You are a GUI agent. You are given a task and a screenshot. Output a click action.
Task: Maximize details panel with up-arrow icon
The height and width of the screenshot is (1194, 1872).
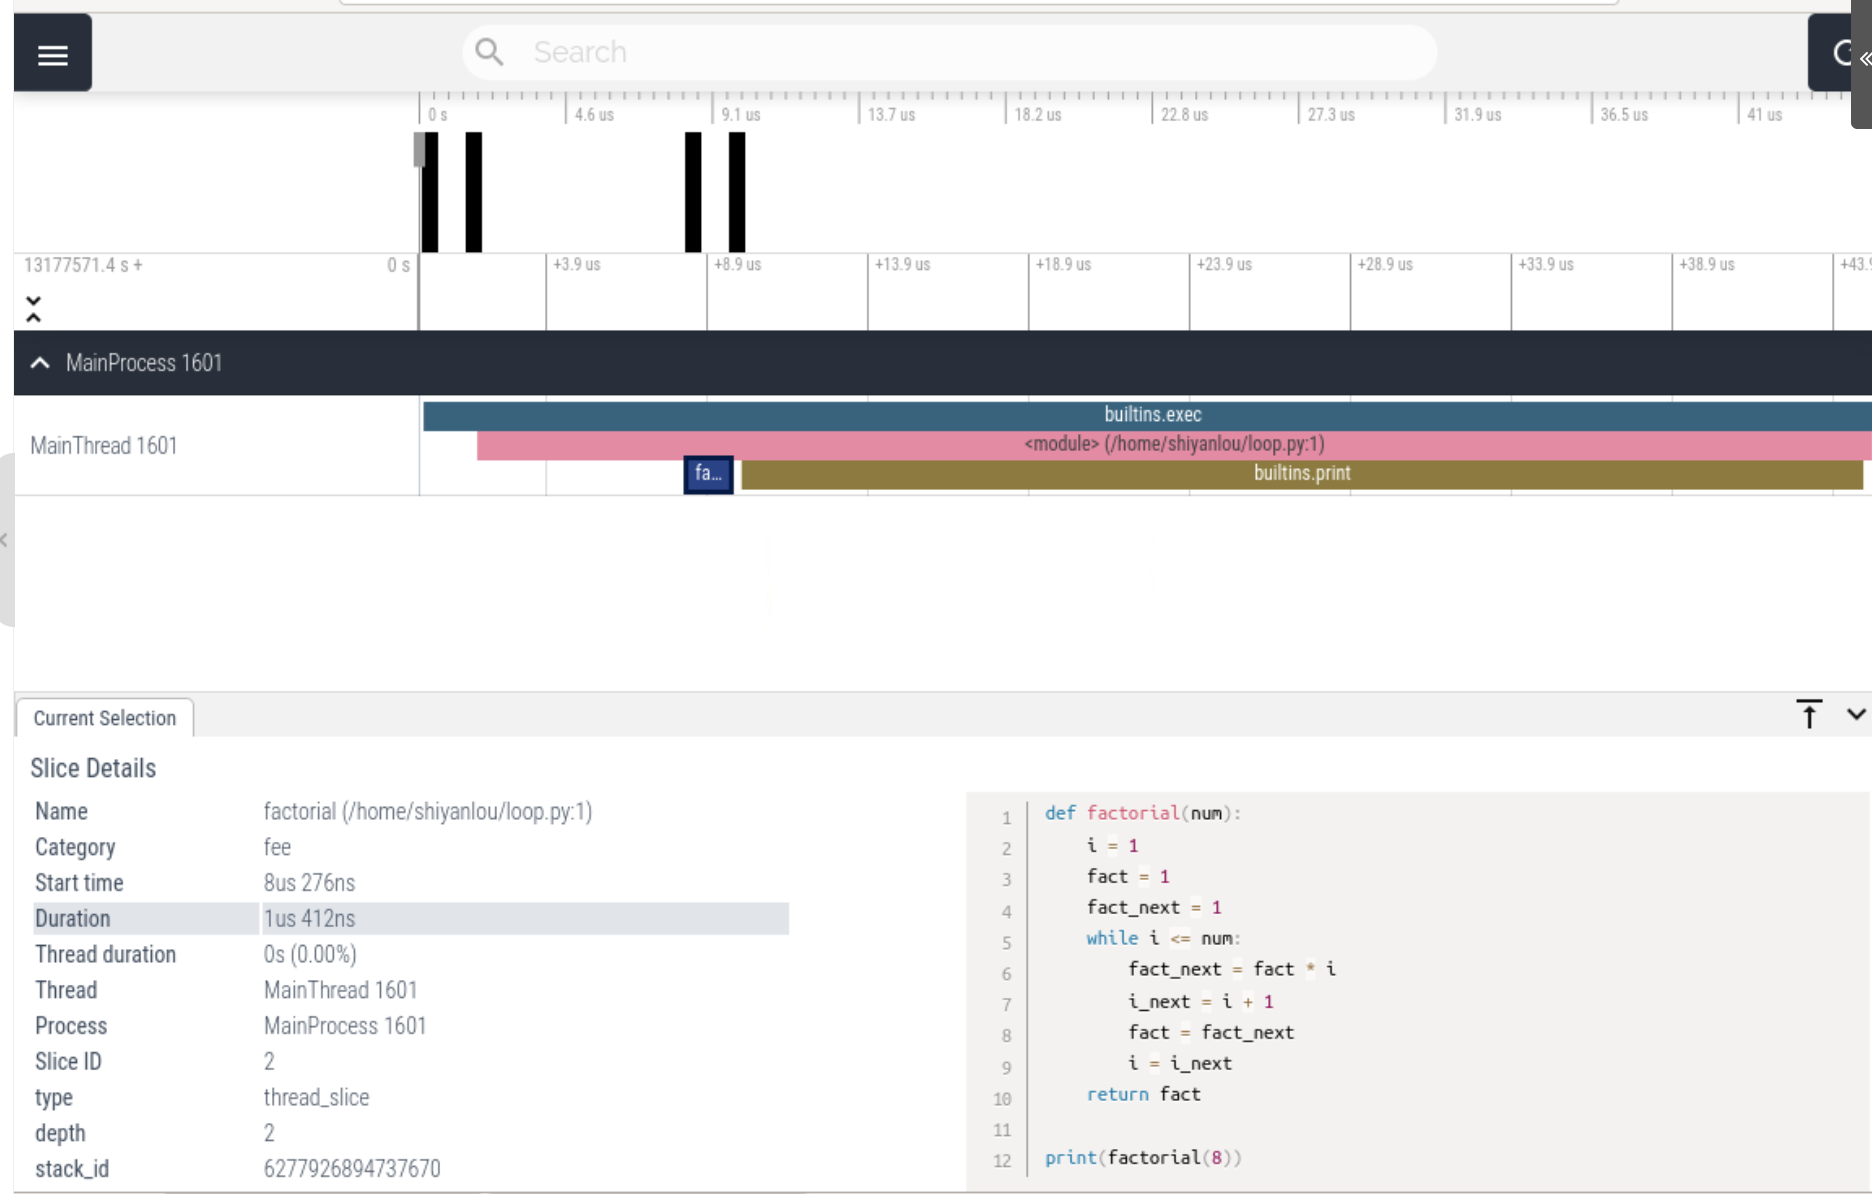tap(1809, 714)
